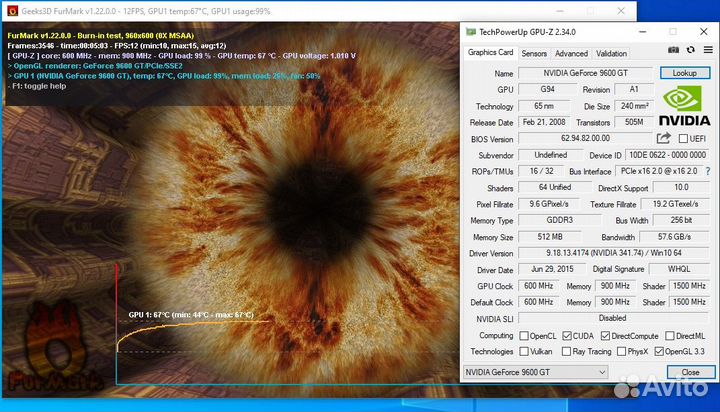Toggle the Ray Tracing checkbox
720x412 pixels.
567,351
